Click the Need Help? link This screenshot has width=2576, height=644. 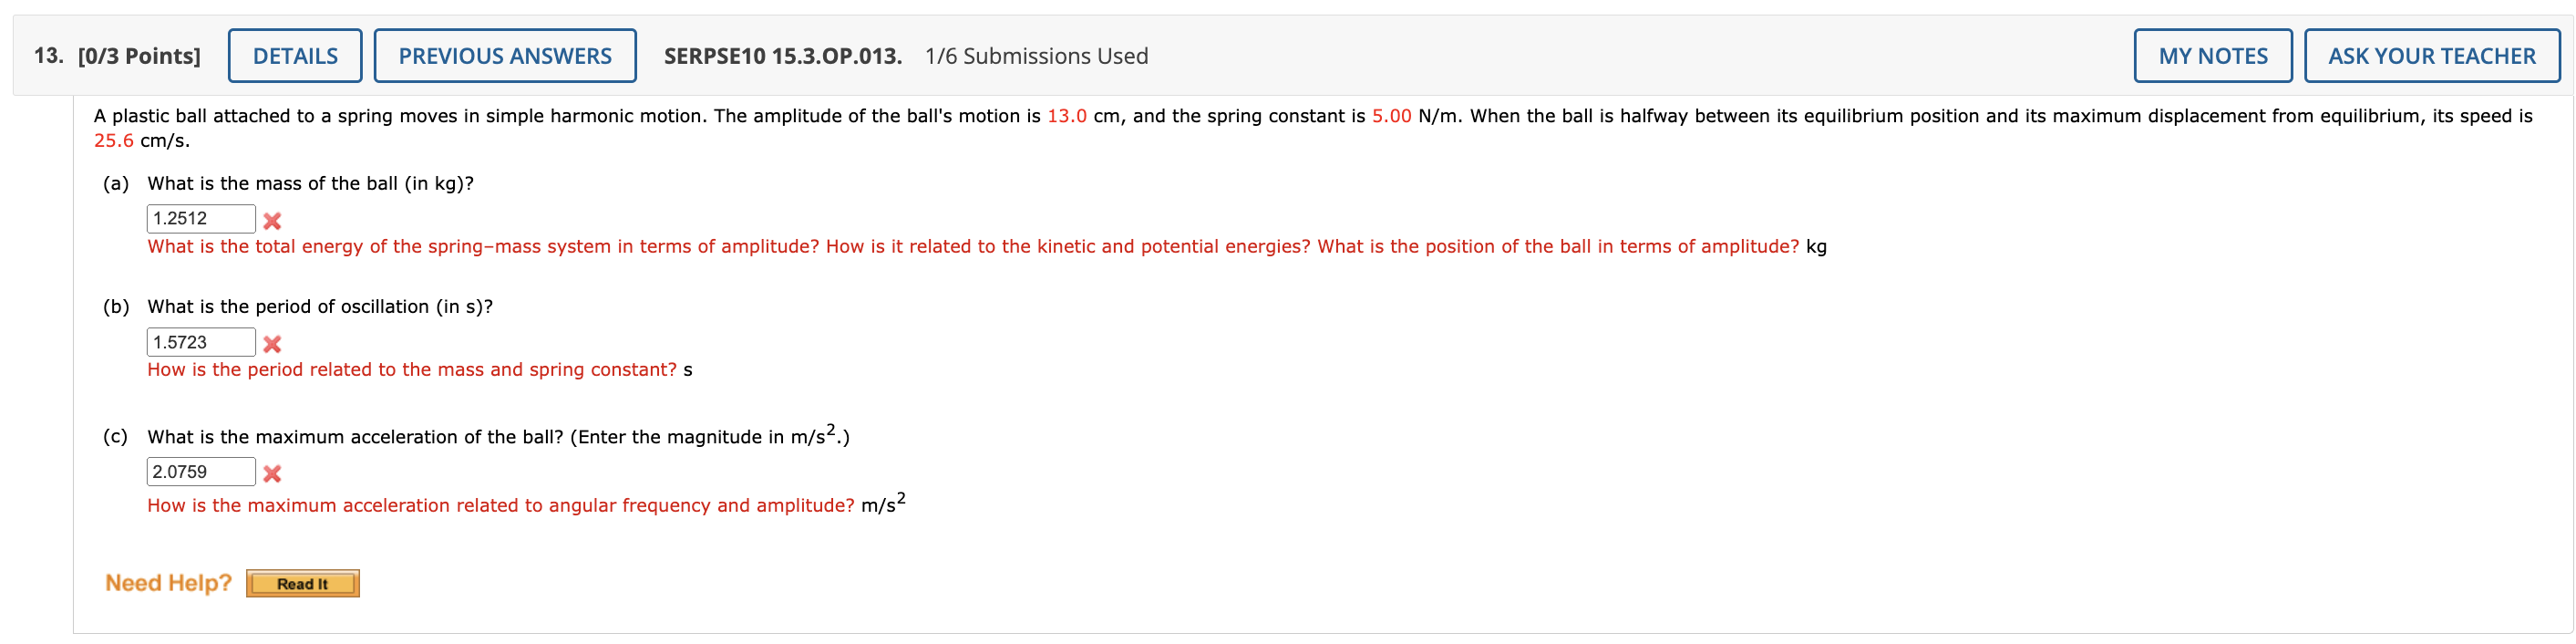coord(168,581)
